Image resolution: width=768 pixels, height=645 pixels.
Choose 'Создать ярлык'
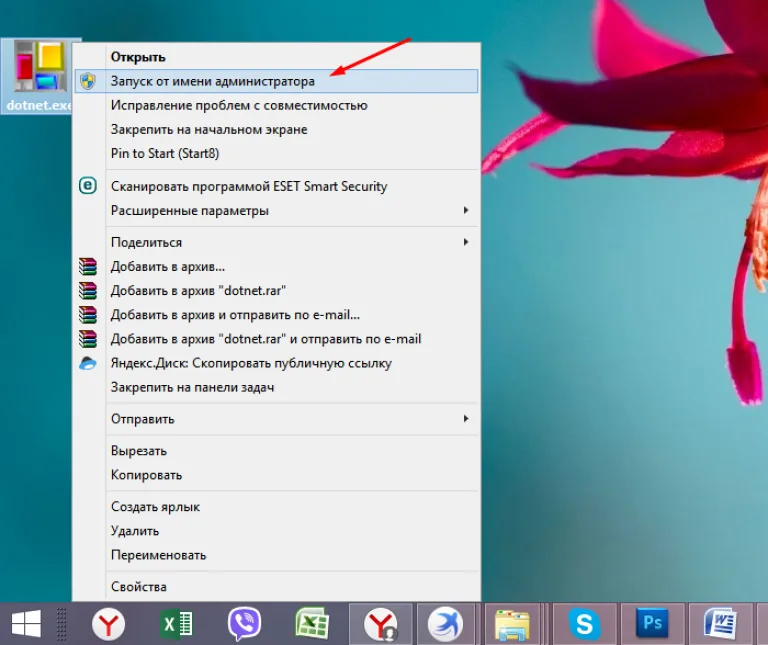coord(155,507)
